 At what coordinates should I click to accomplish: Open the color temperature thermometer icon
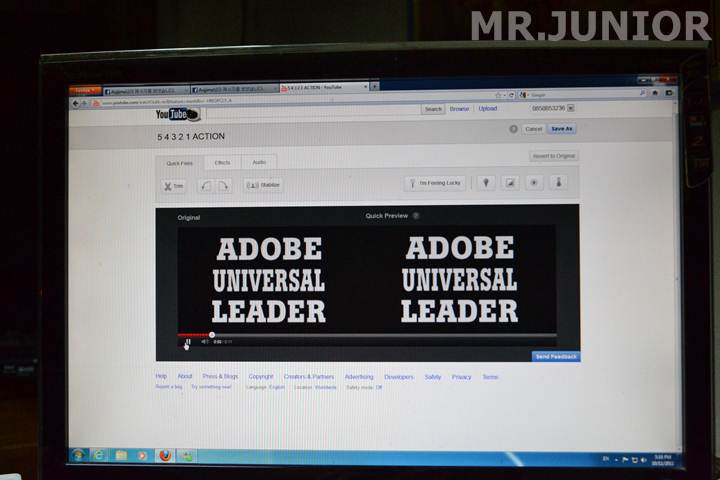pyautogui.click(x=558, y=182)
